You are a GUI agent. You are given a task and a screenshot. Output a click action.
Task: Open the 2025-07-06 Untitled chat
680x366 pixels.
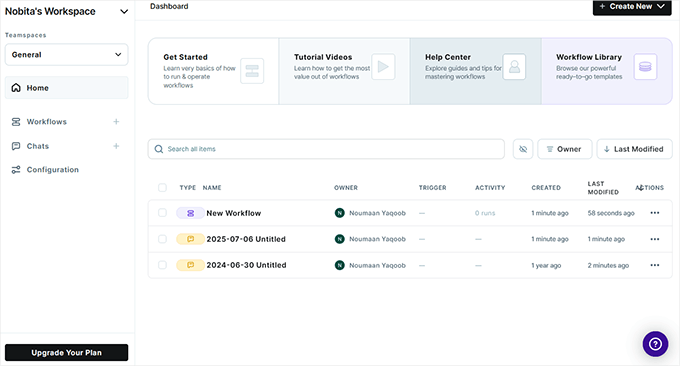[246, 239]
